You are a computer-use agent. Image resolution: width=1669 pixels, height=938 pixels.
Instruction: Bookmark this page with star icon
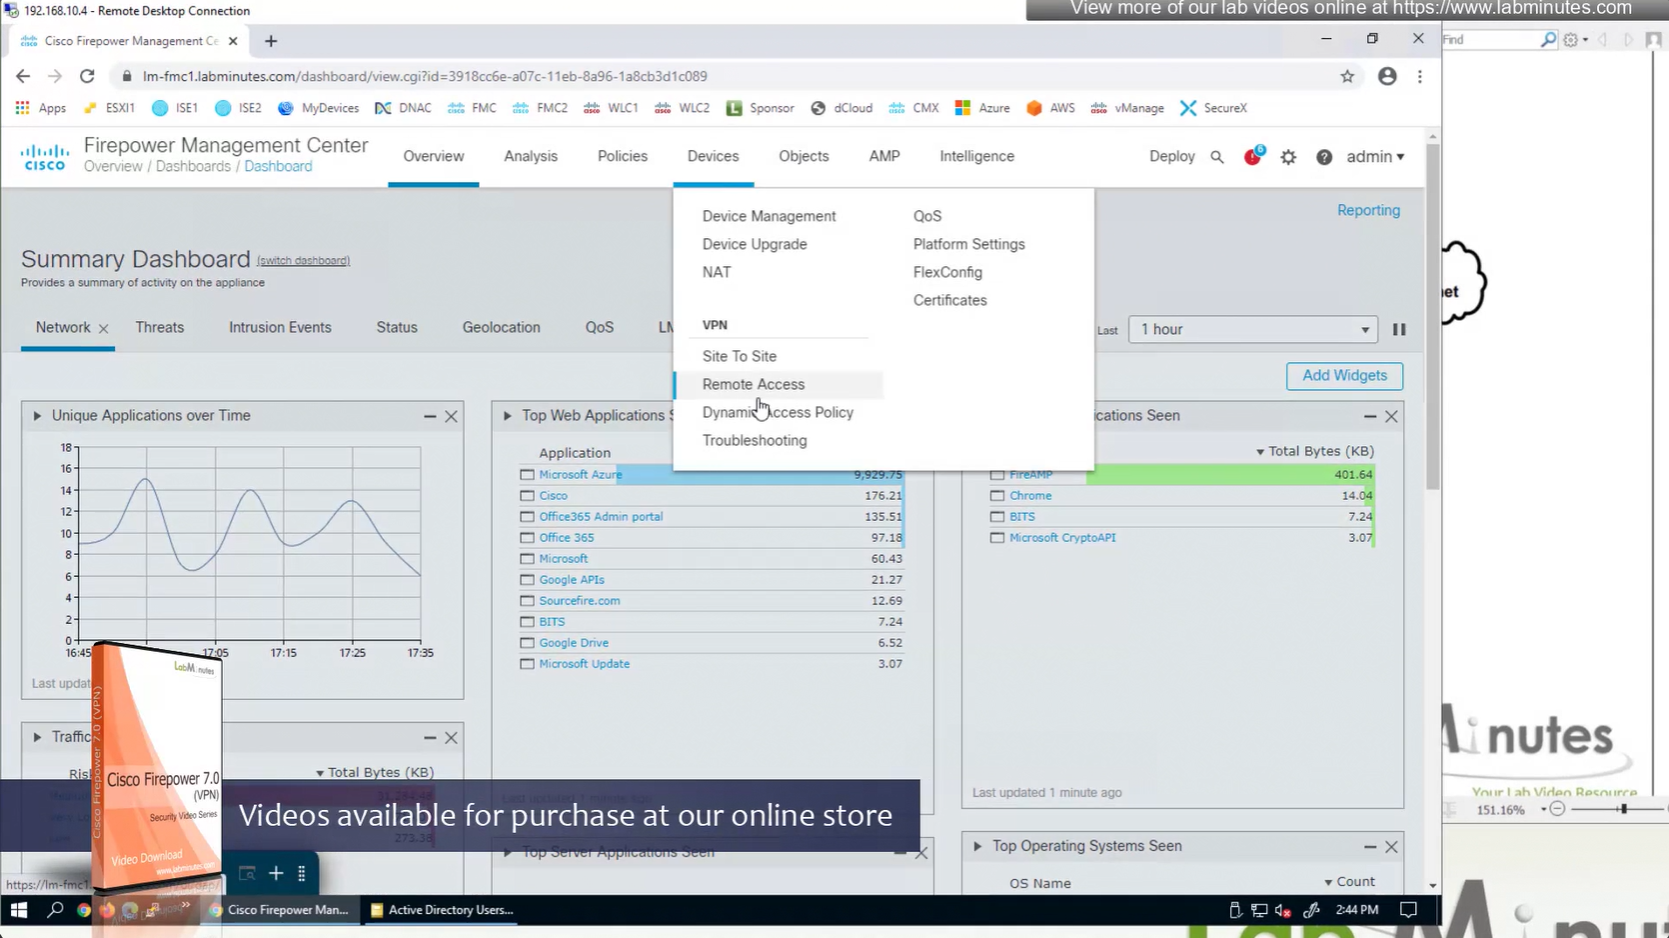(1347, 76)
